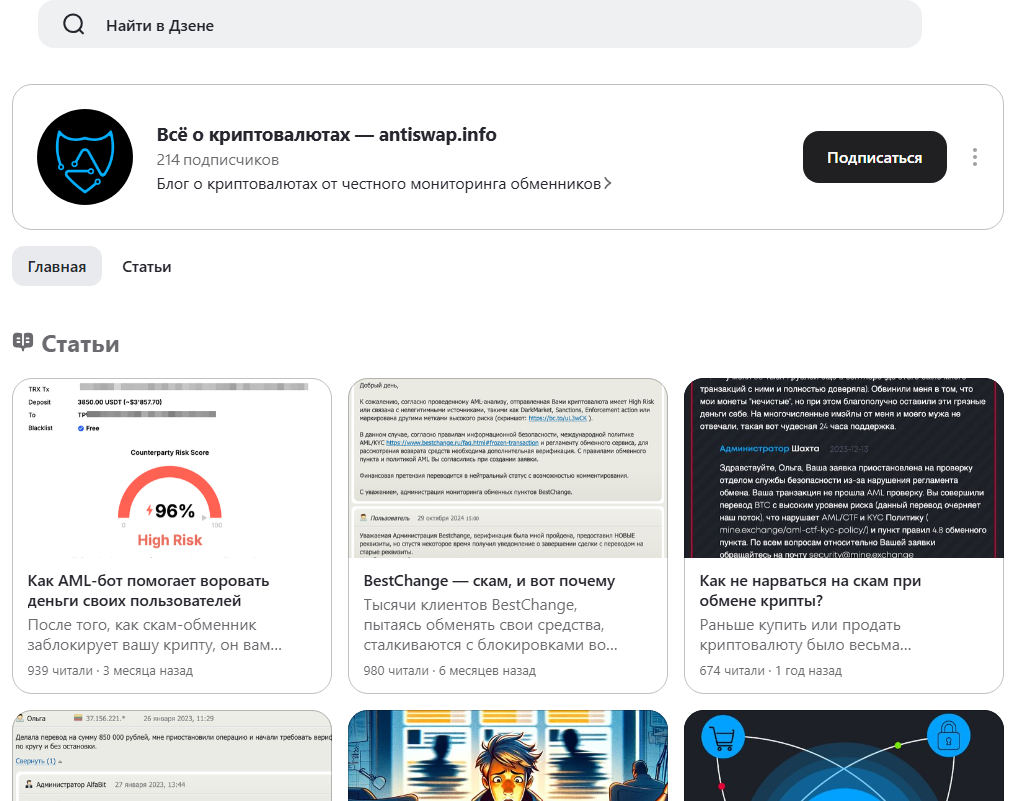This screenshot has width=1011, height=801.
Task: Click '939 читали · 3 месяца назад'
Action: 110,671
